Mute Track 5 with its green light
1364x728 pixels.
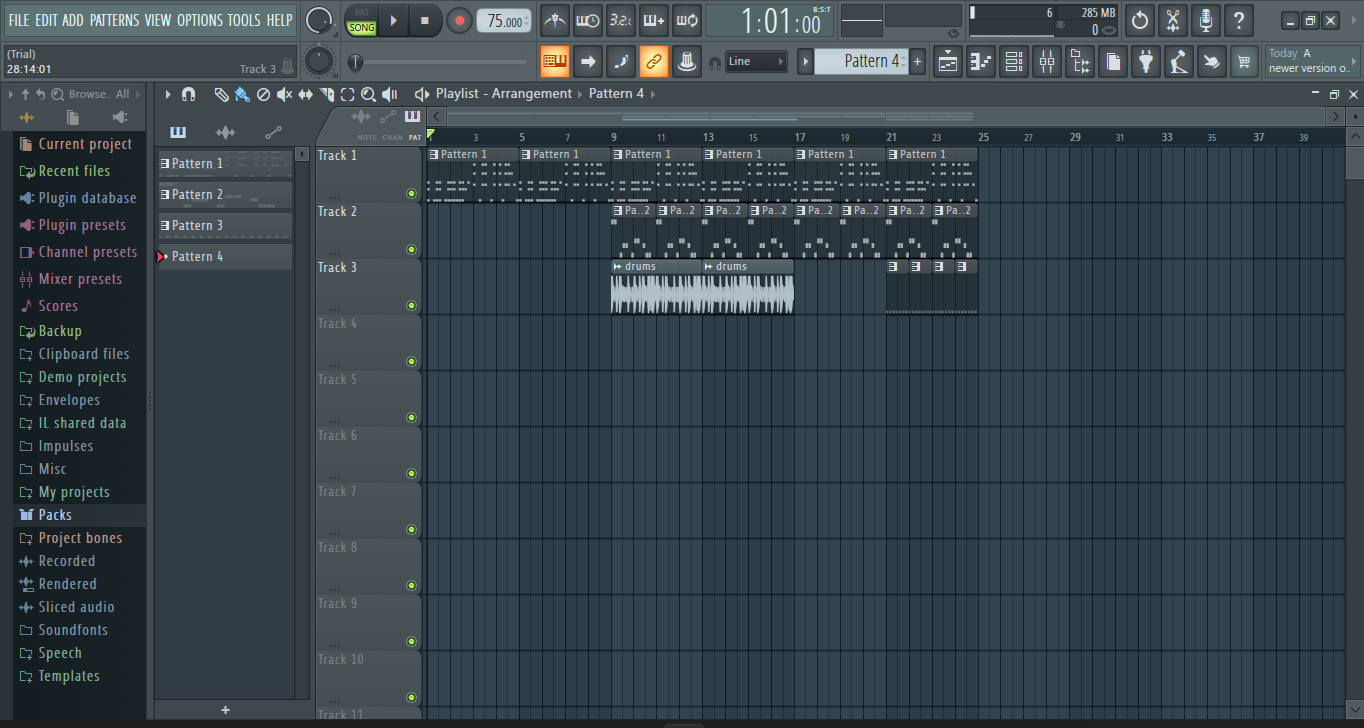click(x=411, y=417)
